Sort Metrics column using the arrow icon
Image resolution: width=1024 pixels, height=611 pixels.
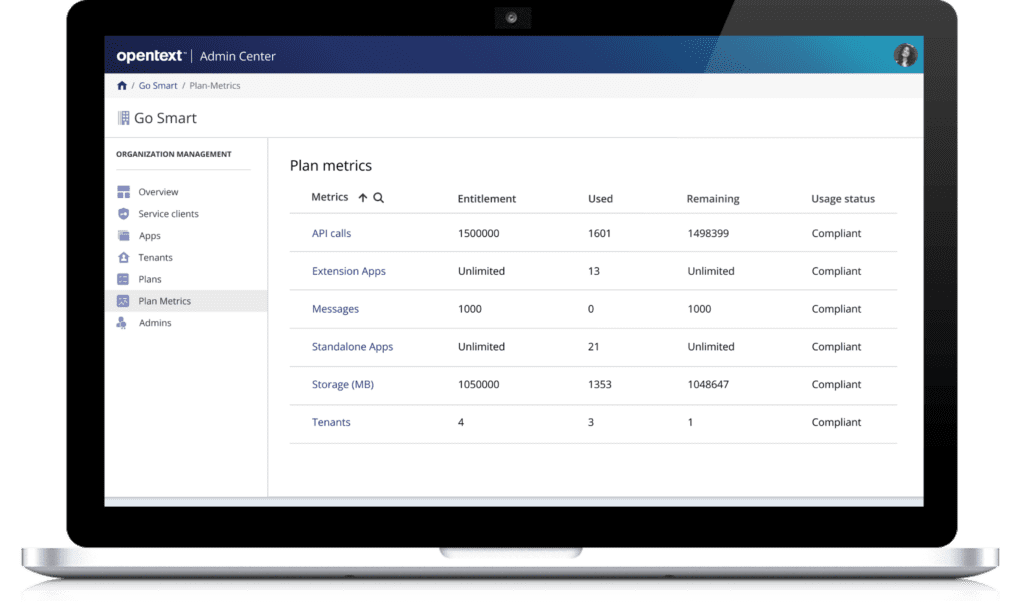click(362, 198)
